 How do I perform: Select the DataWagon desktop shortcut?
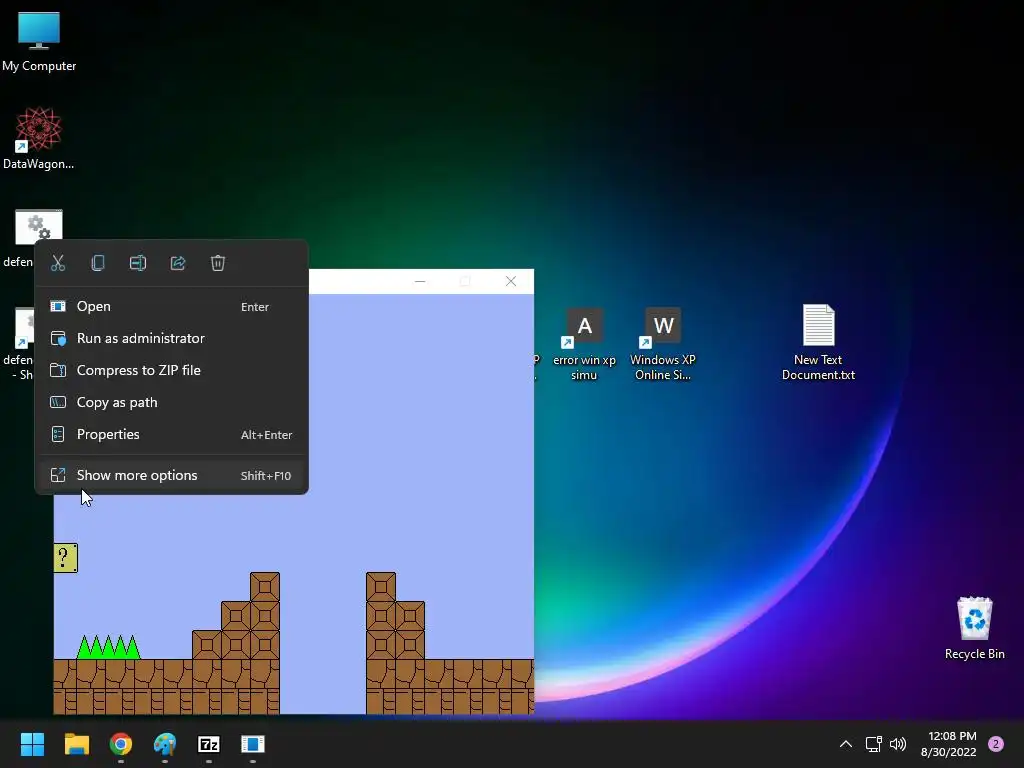pyautogui.click(x=39, y=138)
